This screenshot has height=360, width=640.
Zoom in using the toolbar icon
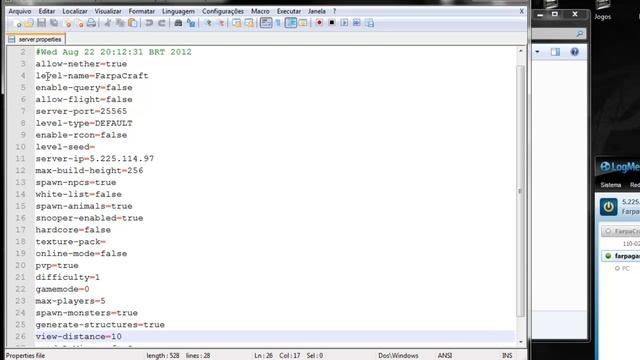tap(208, 23)
